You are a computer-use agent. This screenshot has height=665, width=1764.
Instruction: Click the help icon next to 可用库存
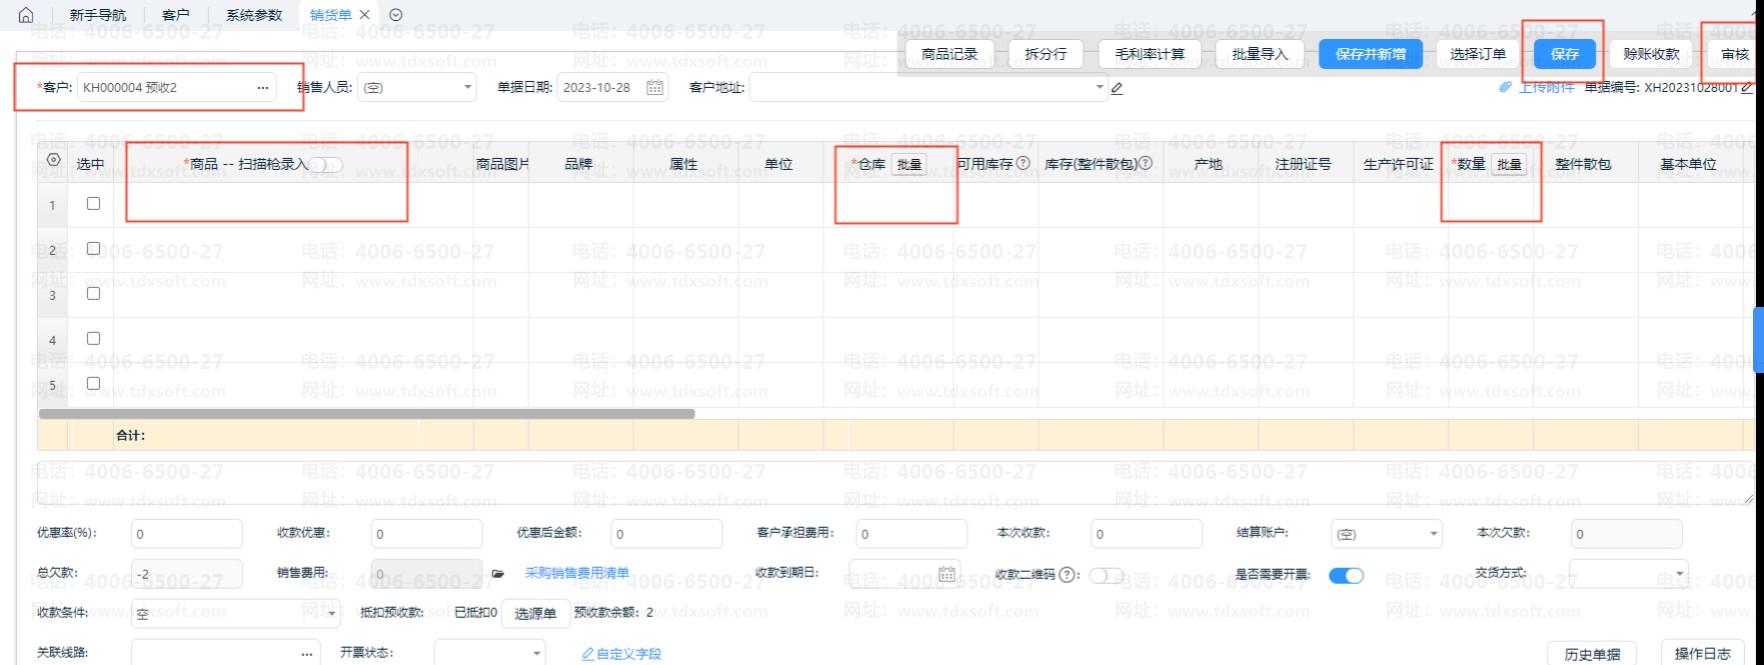[x=1023, y=163]
